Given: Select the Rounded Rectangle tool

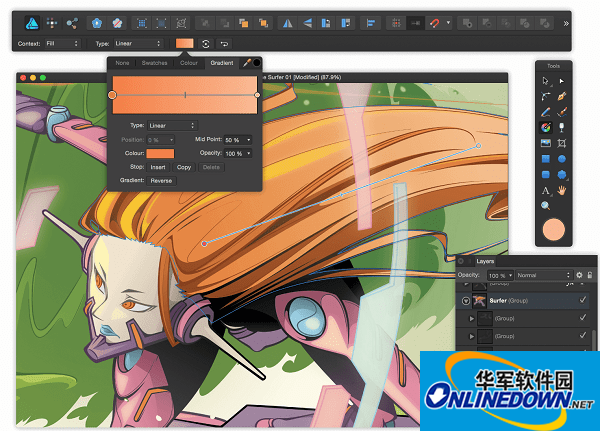Looking at the screenshot, I should click(x=545, y=175).
